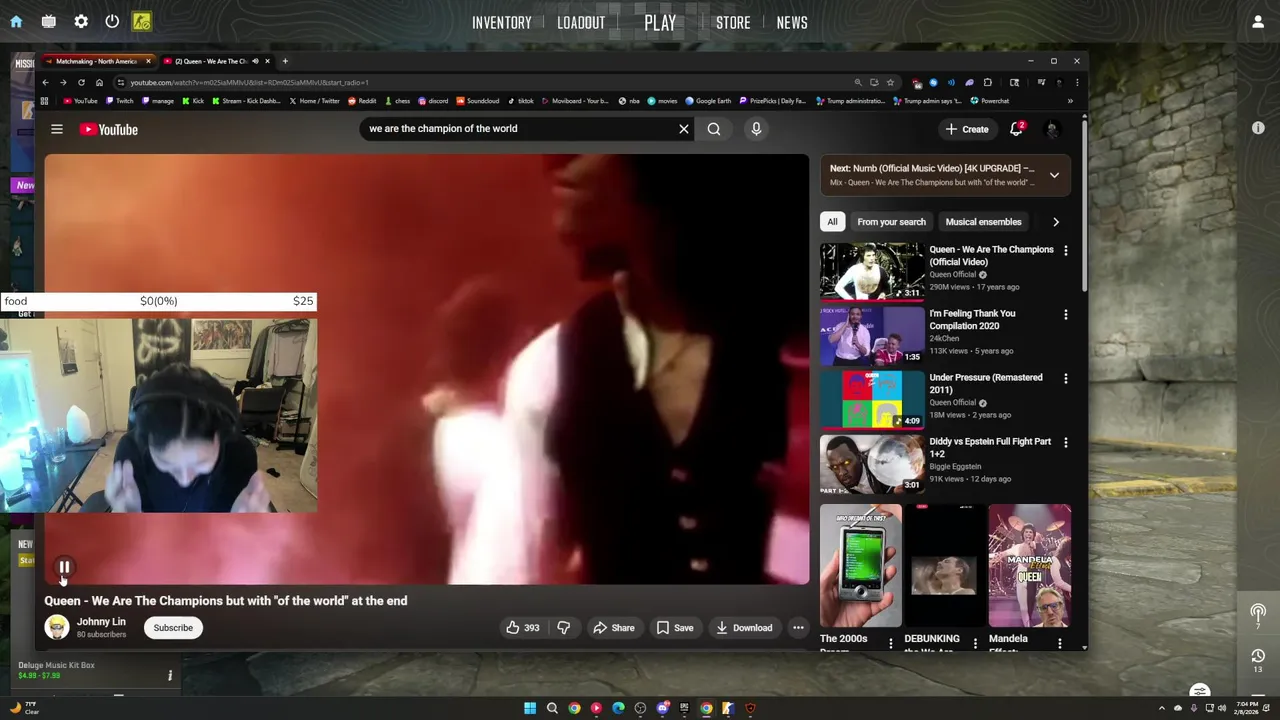Show more bookmarks with the chevron
Viewport: 1280px width, 720px height.
(1069, 101)
